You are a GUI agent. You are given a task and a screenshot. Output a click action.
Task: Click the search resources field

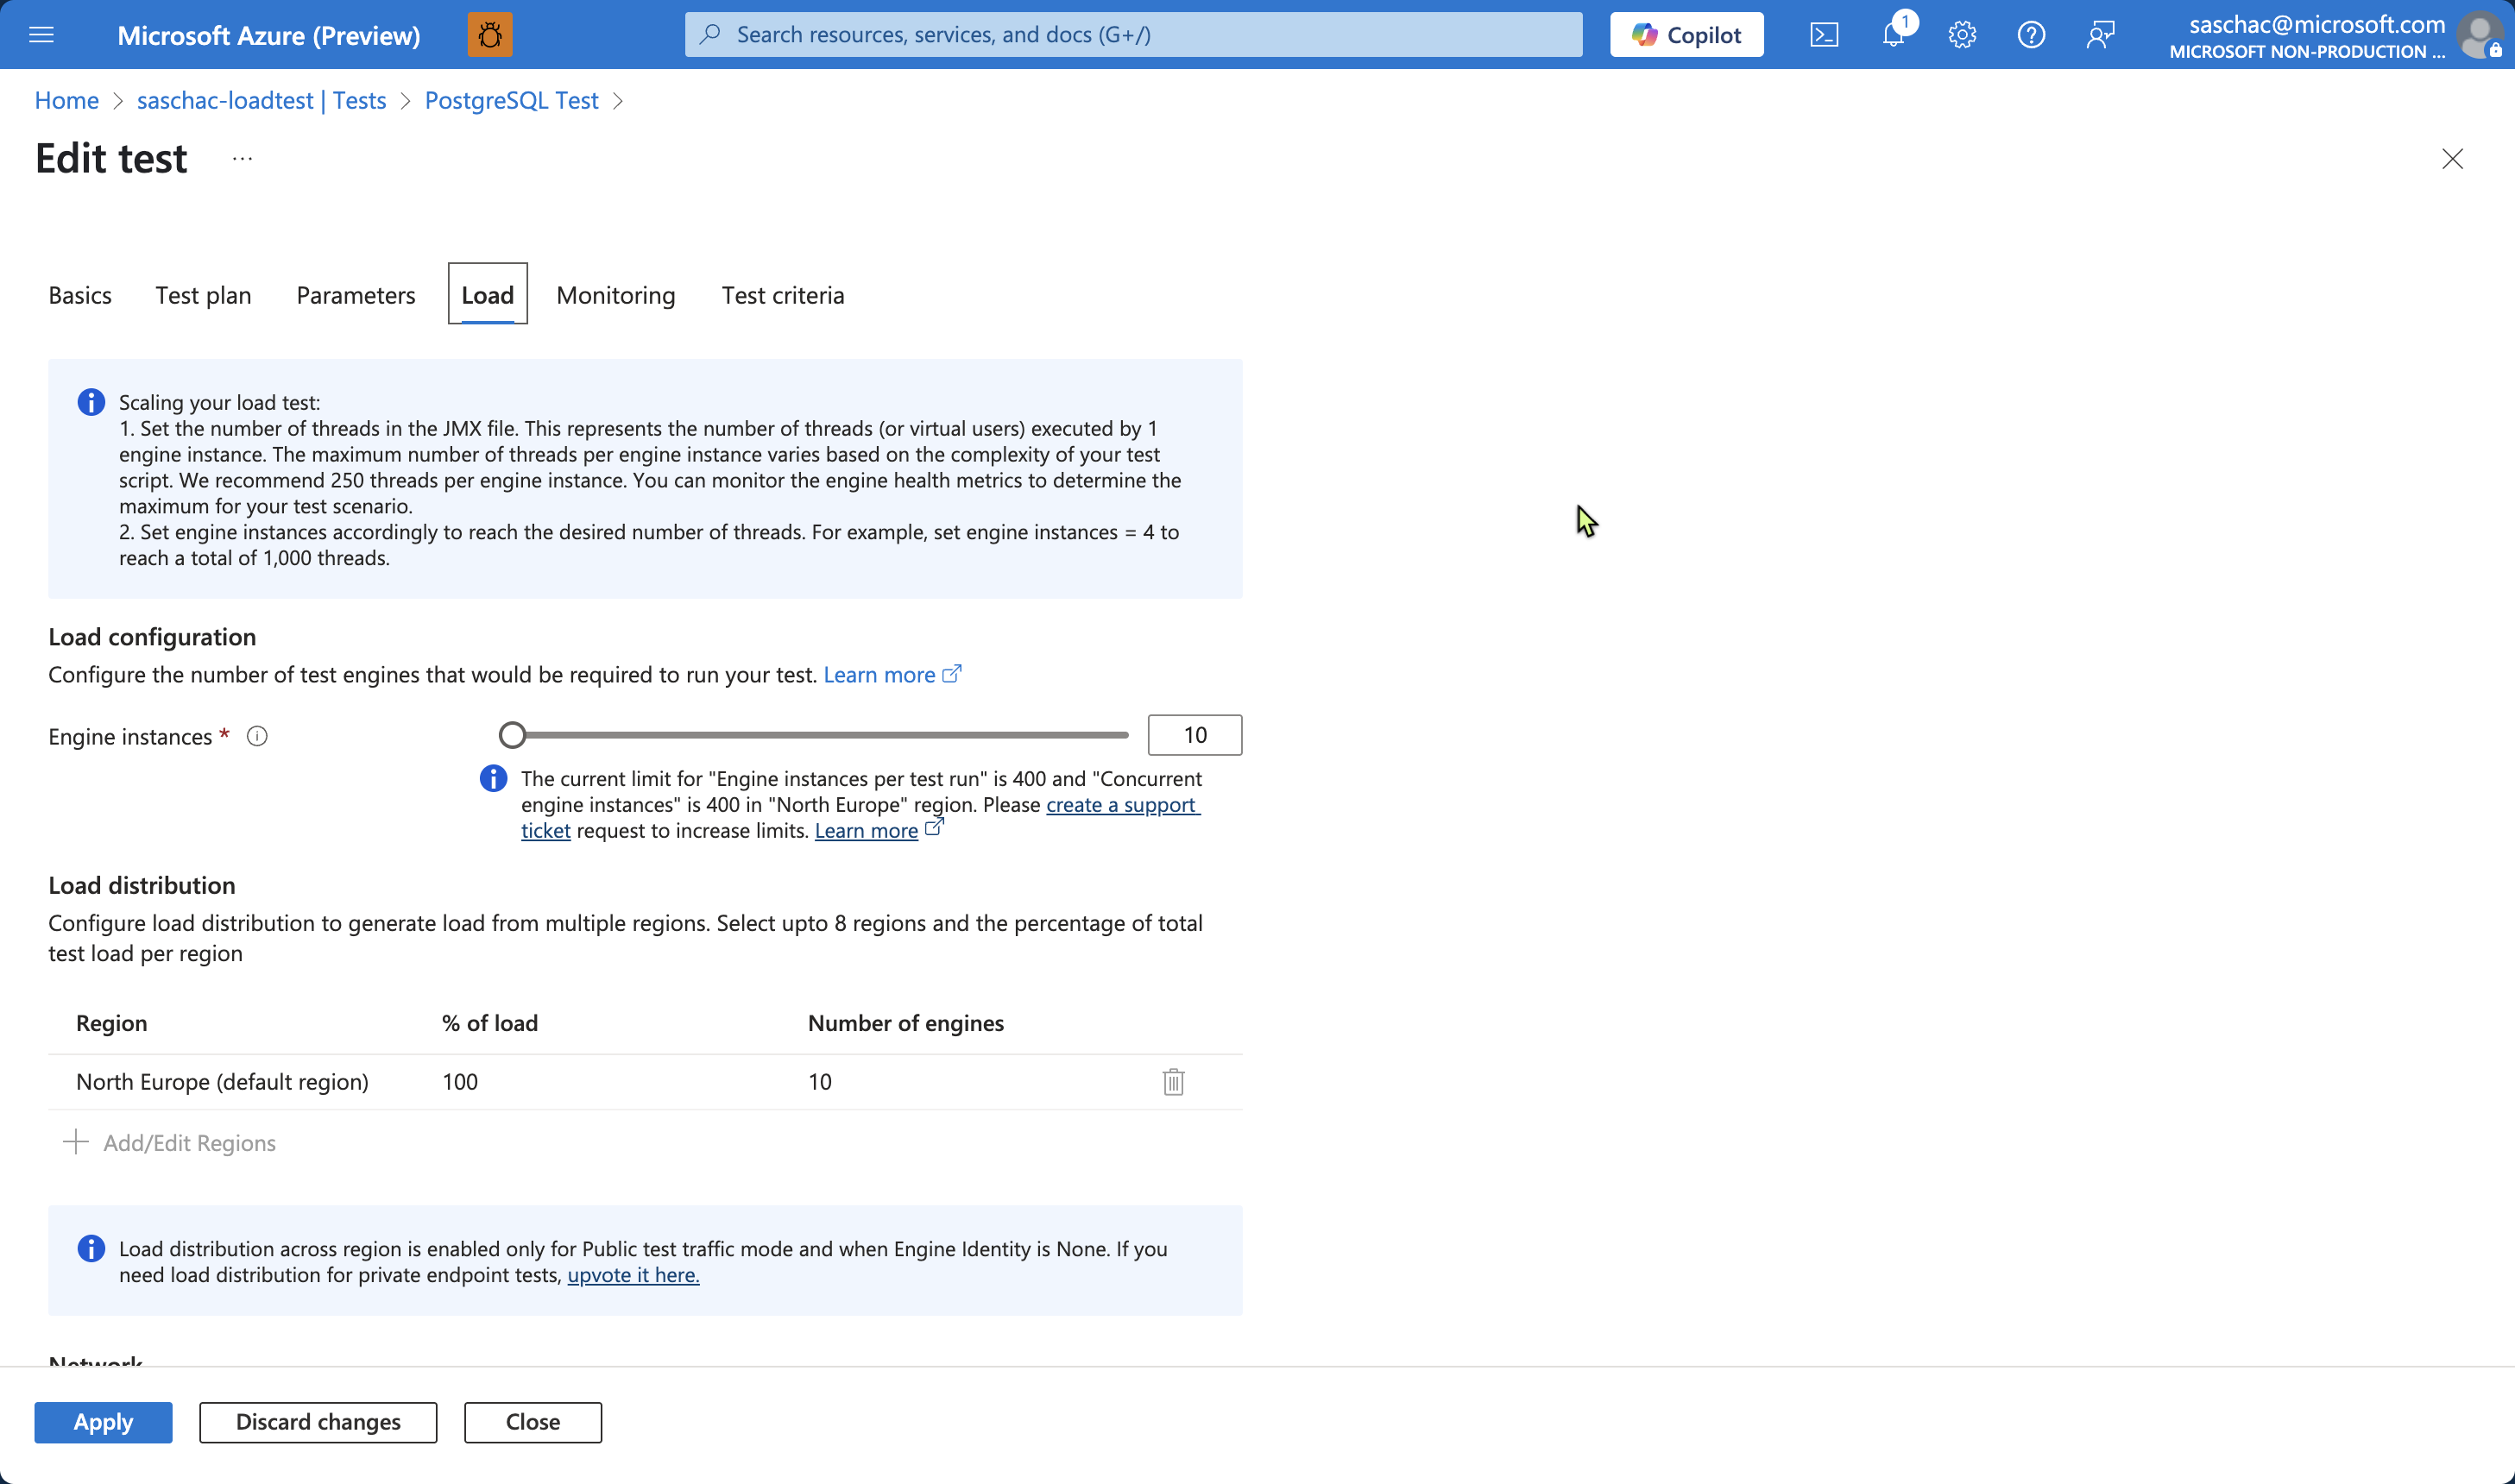point(1133,35)
